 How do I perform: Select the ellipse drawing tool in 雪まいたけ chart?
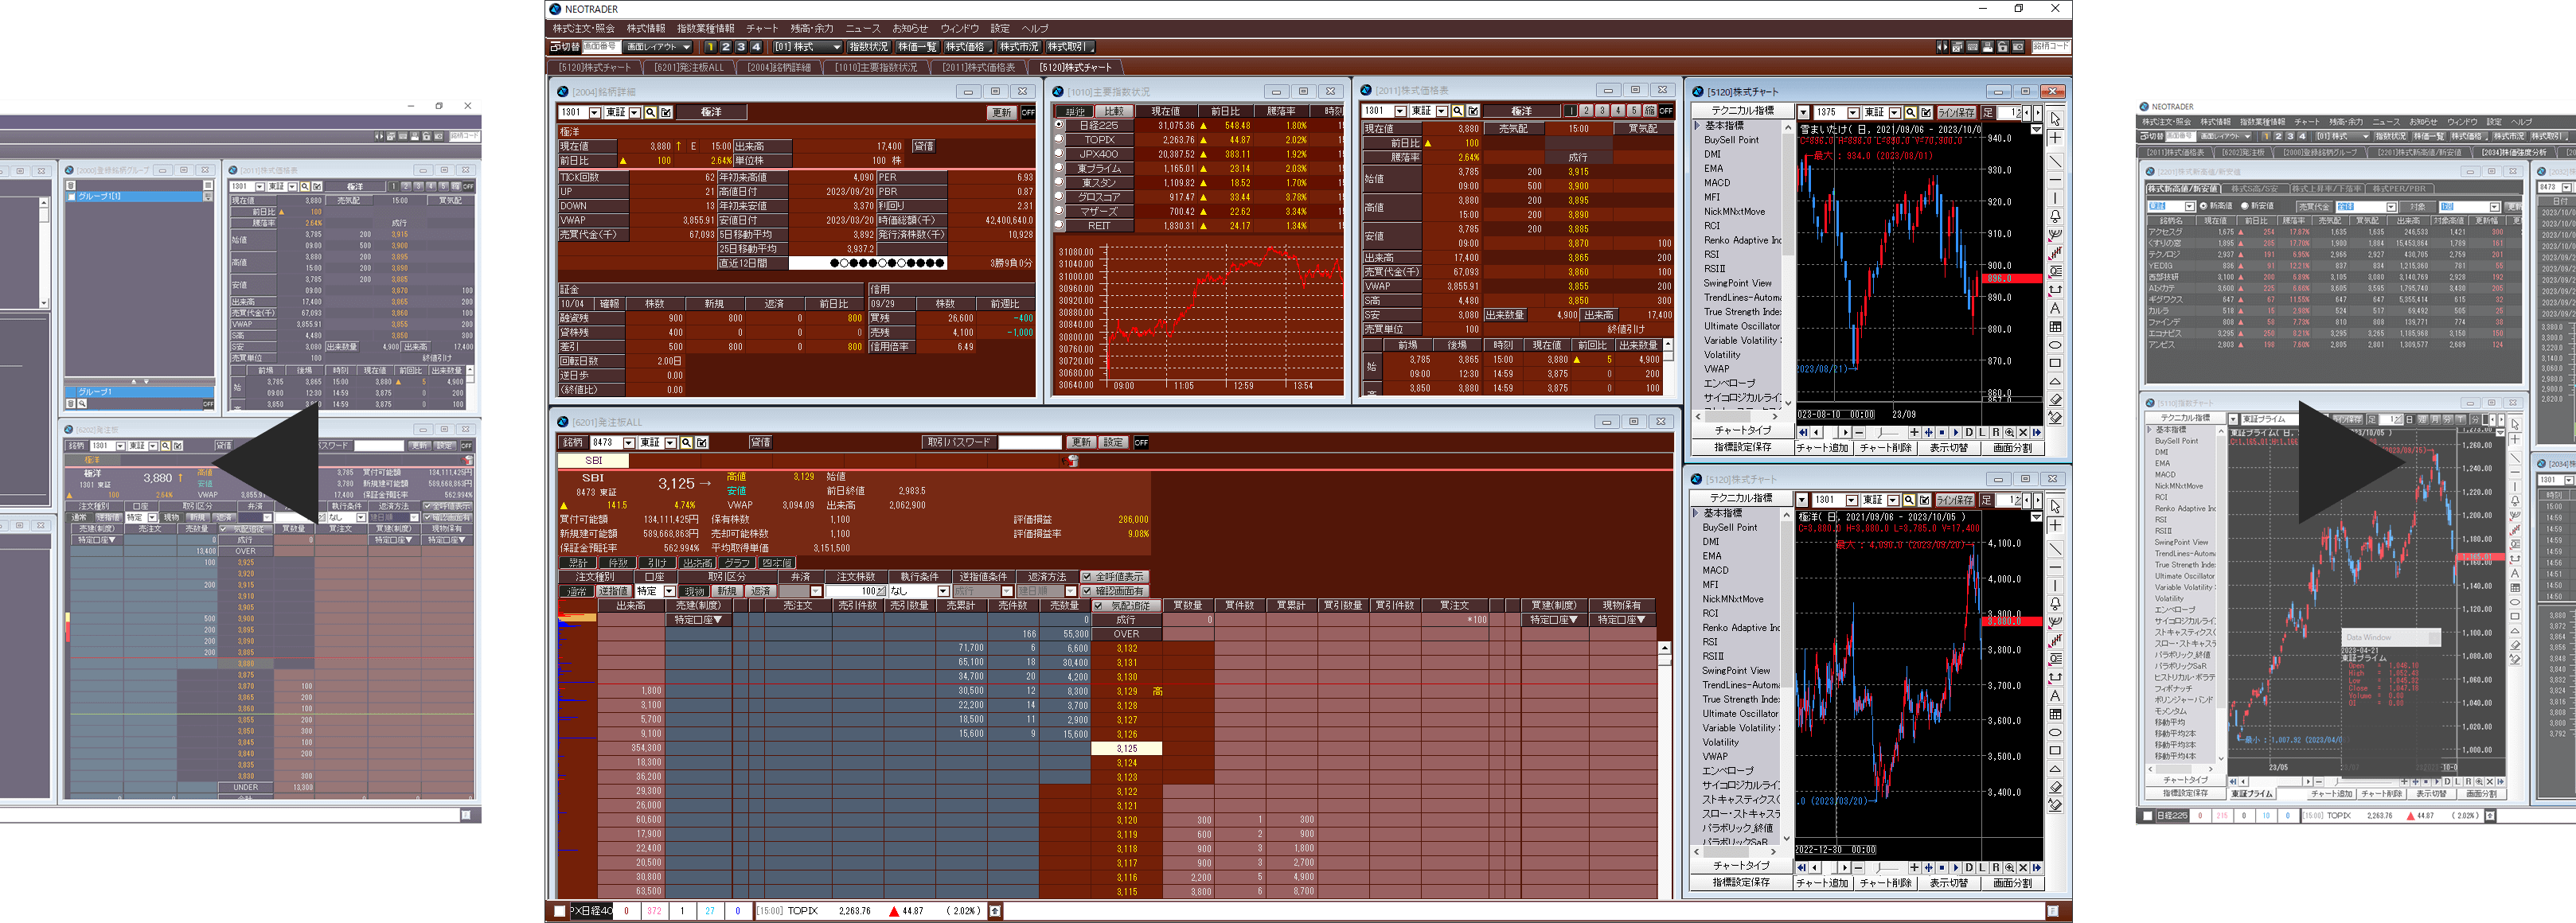2055,345
